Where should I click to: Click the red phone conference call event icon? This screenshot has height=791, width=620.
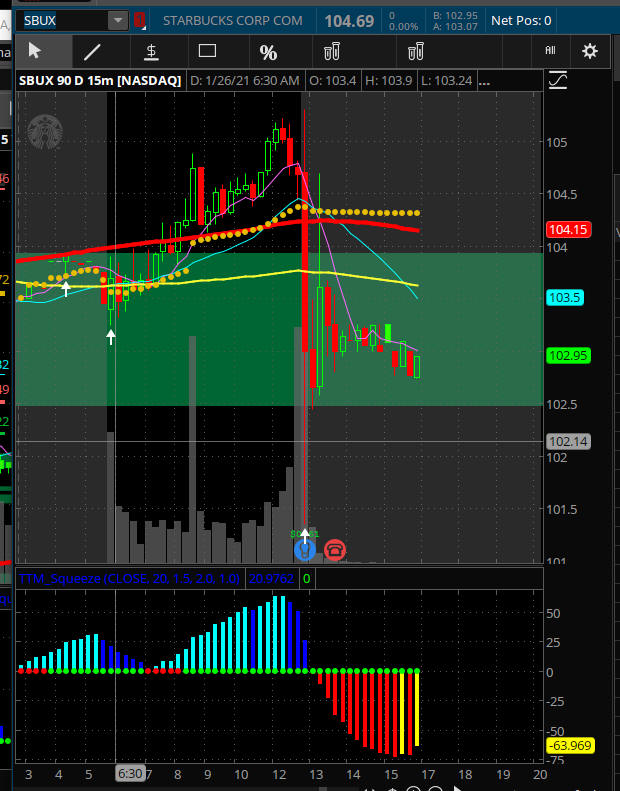click(334, 548)
